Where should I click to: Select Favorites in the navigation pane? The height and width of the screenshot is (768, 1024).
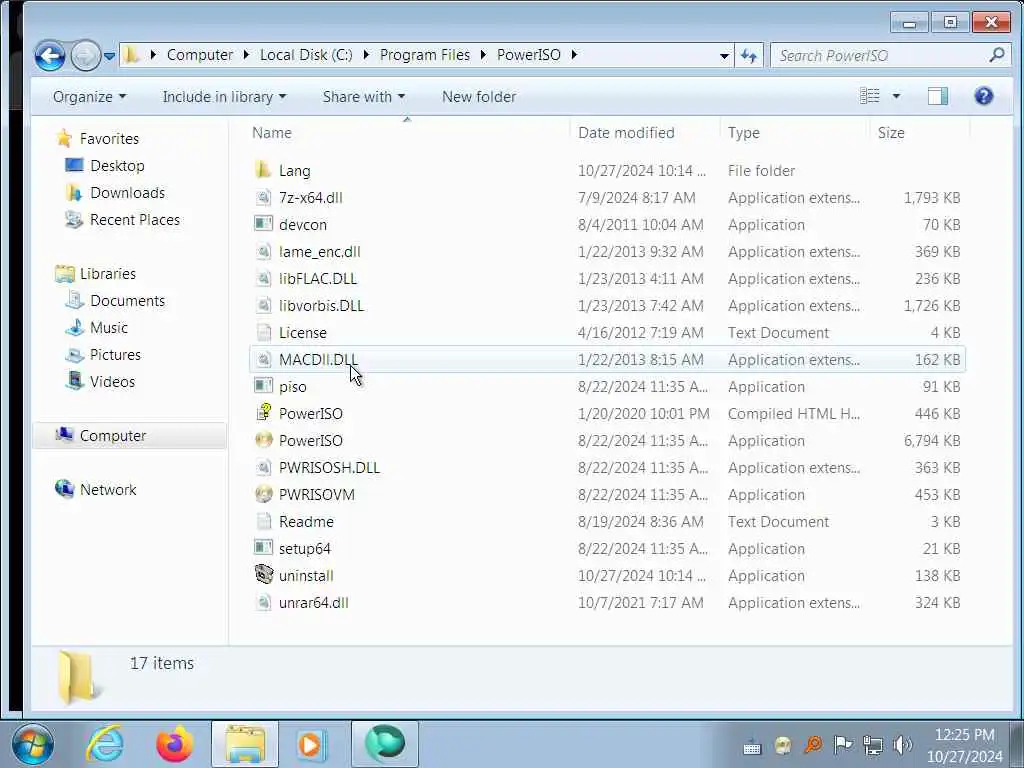click(x=109, y=138)
